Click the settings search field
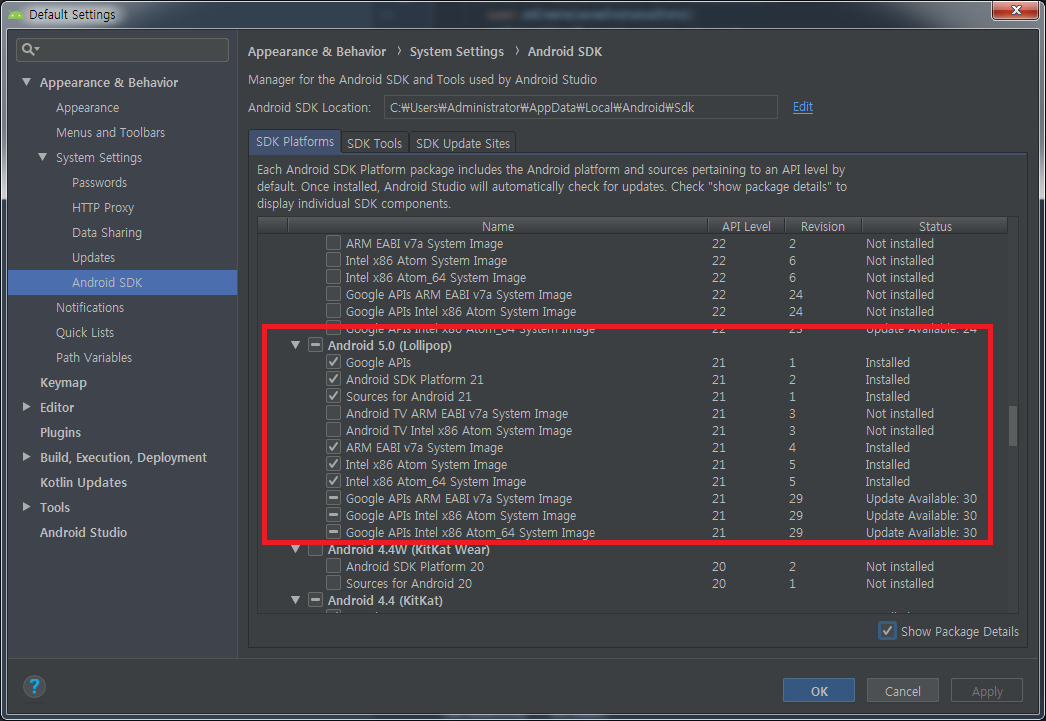The height and width of the screenshot is (721, 1046). click(x=123, y=49)
